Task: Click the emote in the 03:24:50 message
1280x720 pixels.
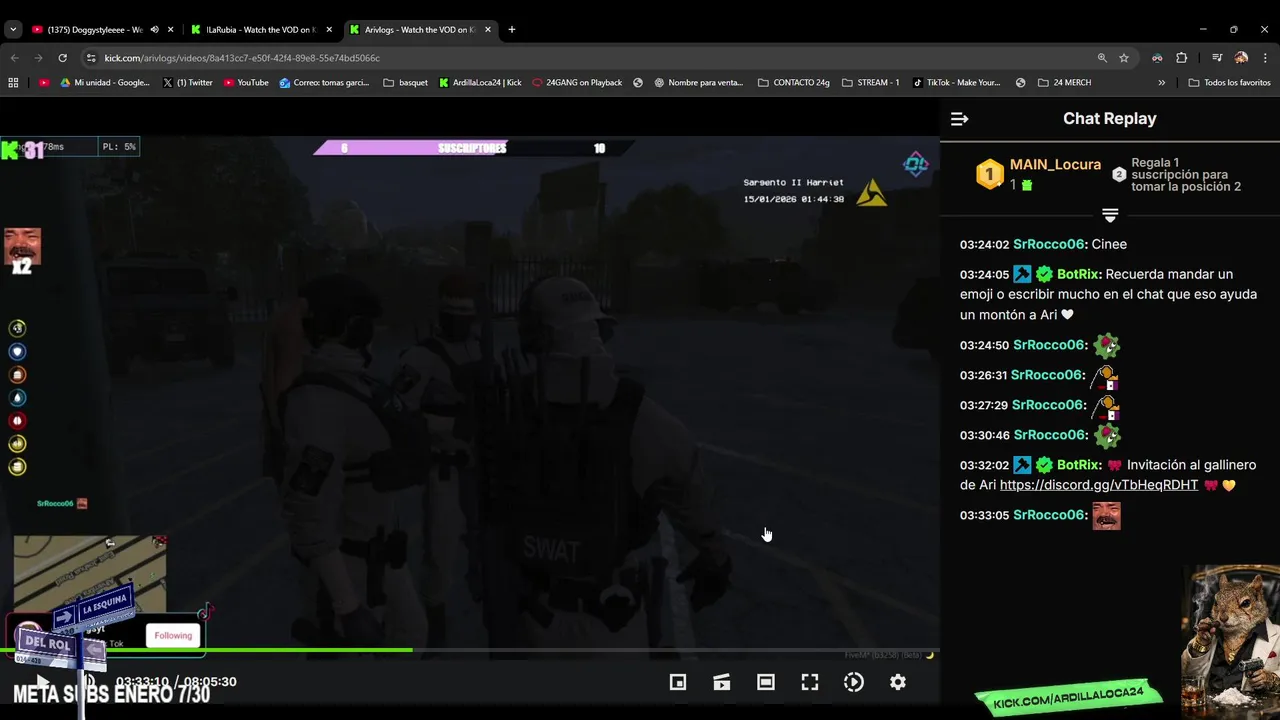Action: coord(1106,346)
